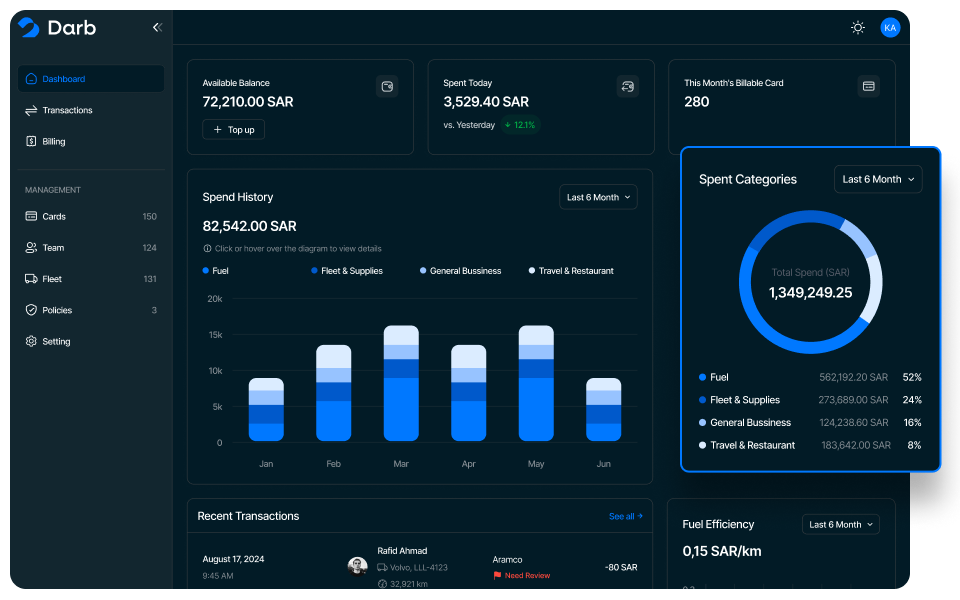
Task: Follow the See all transactions link
Action: click(x=625, y=517)
